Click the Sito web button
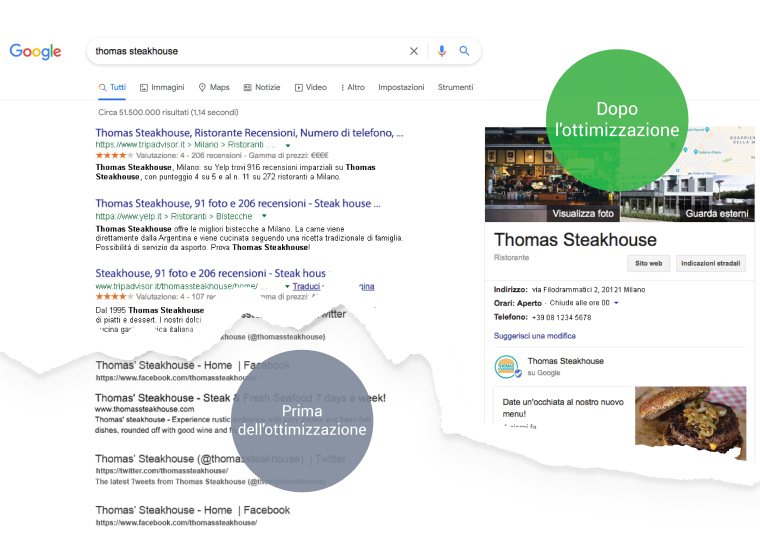 pos(649,263)
